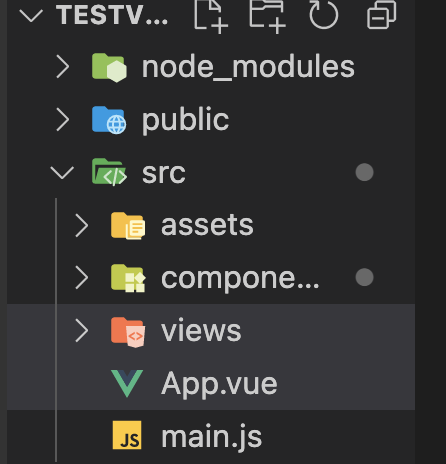The width and height of the screenshot is (446, 464).
Task: Expand the views folder chevron
Action: pyautogui.click(x=82, y=331)
